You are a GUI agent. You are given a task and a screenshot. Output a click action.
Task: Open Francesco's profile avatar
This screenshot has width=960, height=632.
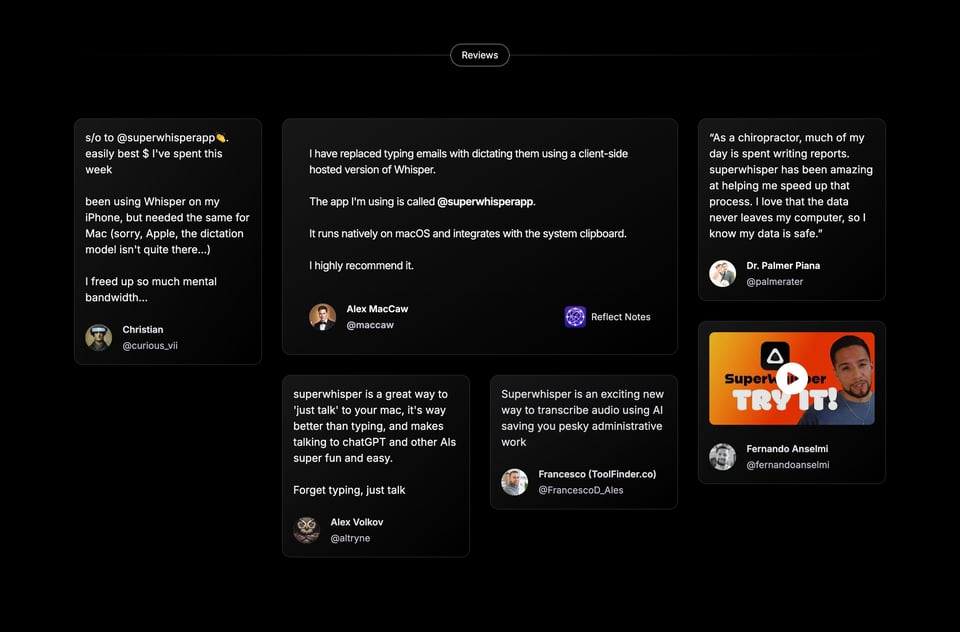[514, 482]
